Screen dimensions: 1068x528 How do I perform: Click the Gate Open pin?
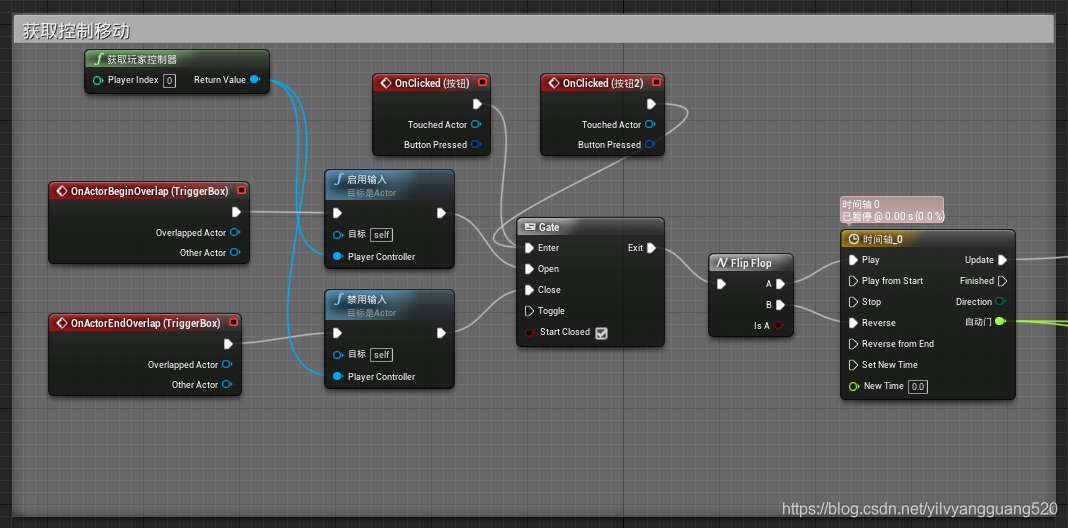tap(530, 269)
